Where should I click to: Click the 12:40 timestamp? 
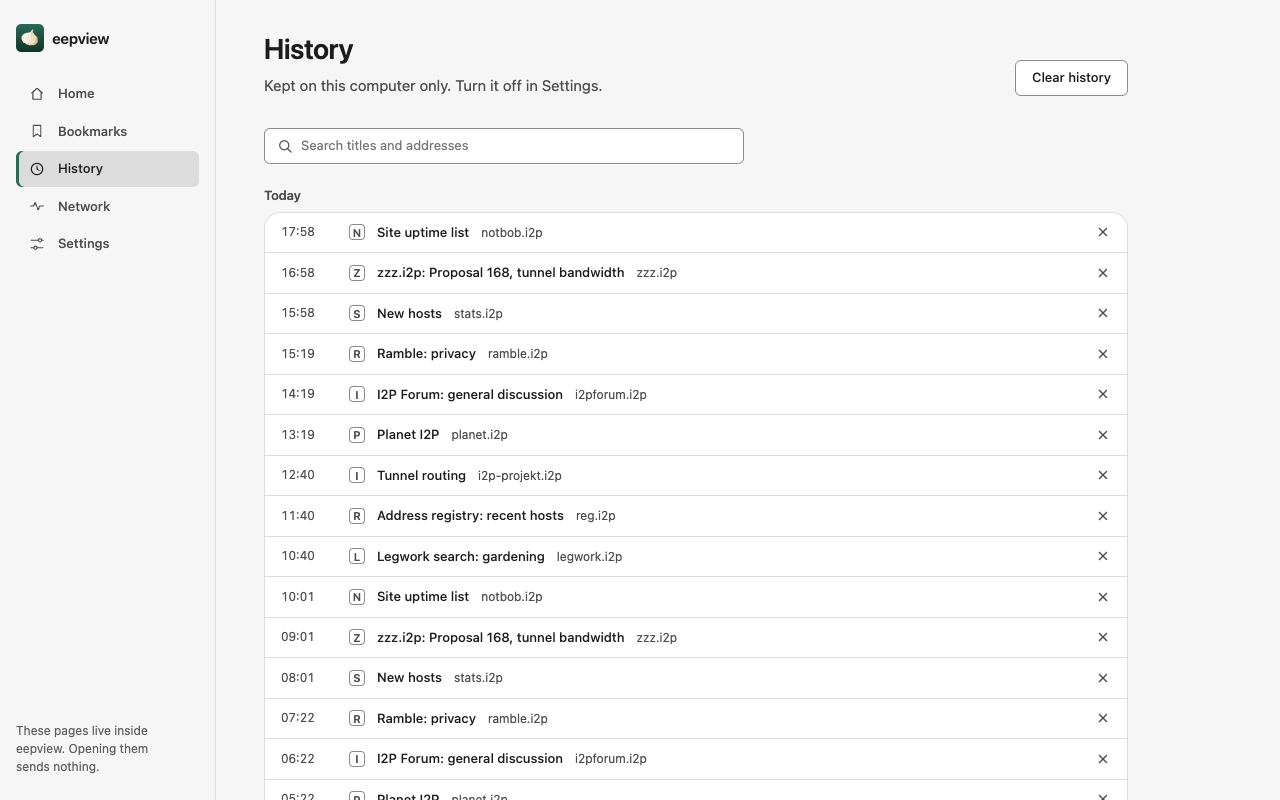tap(298, 475)
